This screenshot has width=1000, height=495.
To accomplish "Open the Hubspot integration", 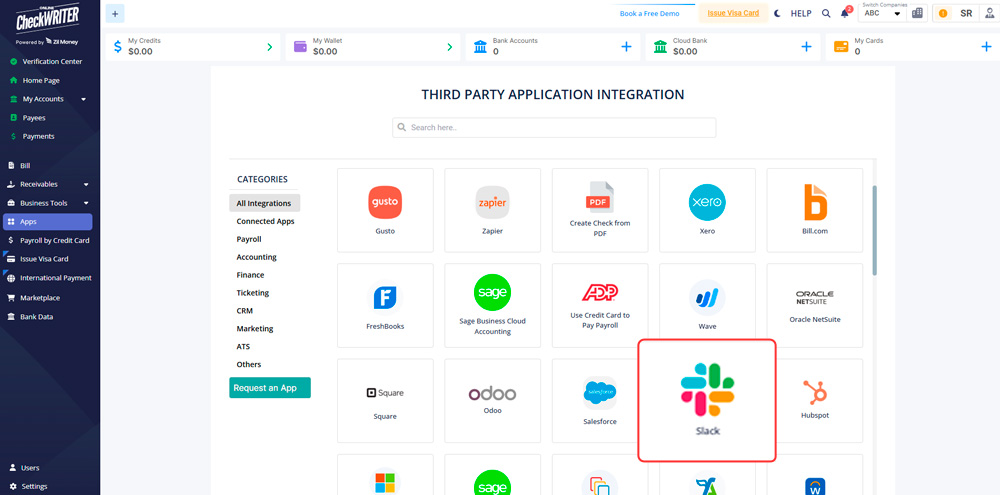I will pos(819,401).
